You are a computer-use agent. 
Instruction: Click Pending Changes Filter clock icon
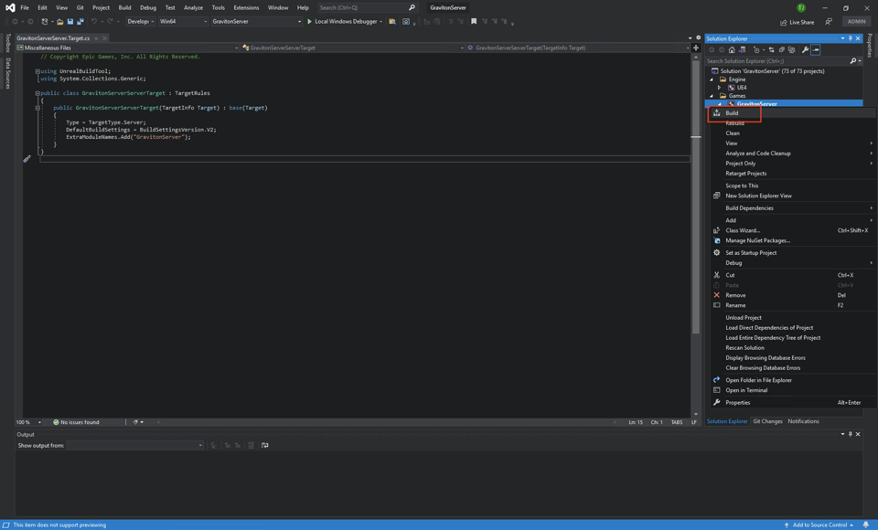pyautogui.click(x=756, y=50)
